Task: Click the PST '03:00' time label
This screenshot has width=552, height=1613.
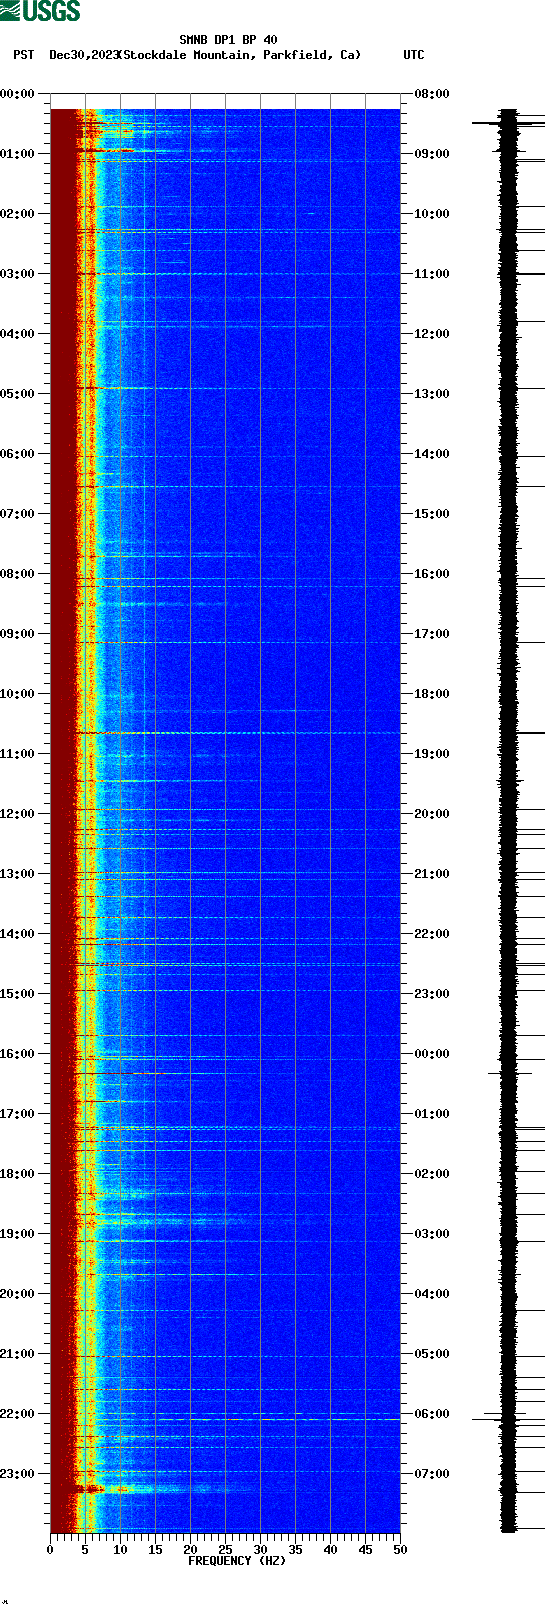Action: tap(18, 274)
